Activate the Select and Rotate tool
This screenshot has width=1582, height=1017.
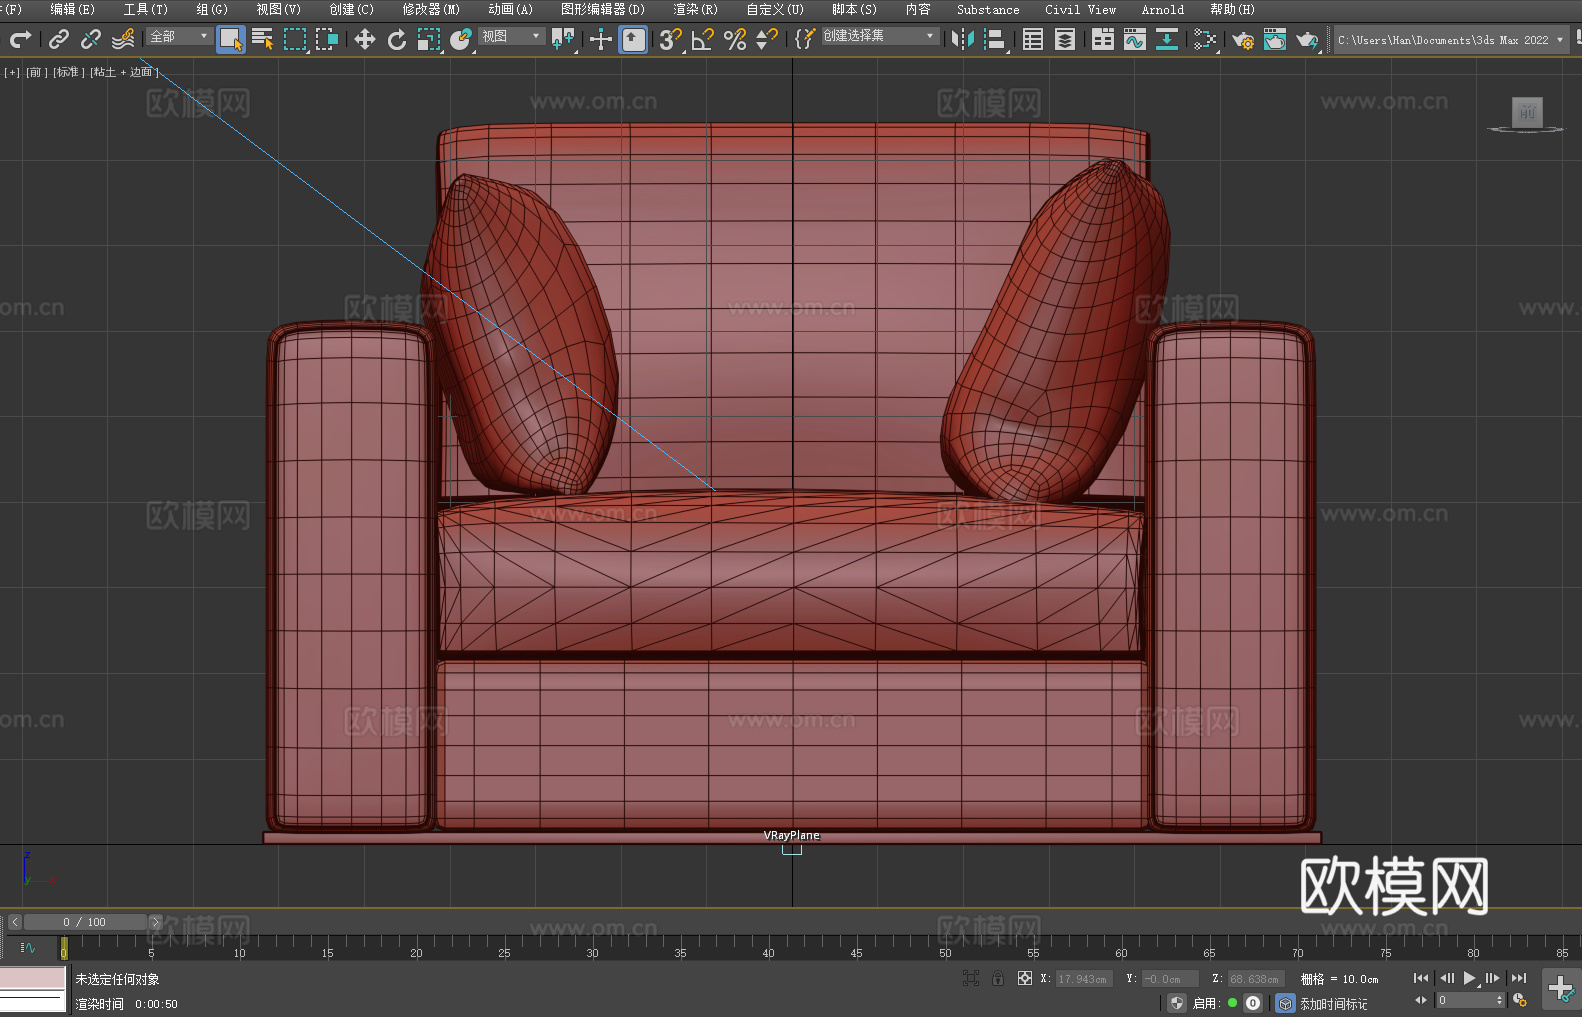click(x=397, y=39)
